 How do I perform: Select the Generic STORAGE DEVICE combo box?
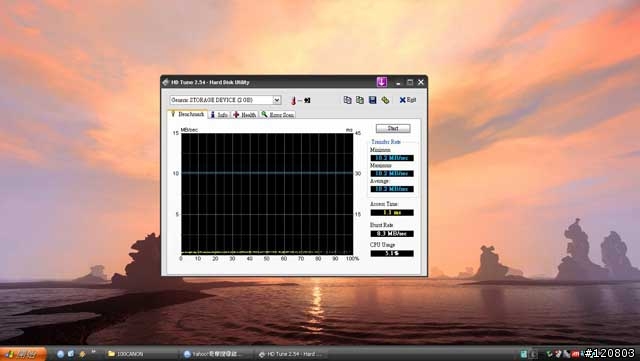pos(225,100)
